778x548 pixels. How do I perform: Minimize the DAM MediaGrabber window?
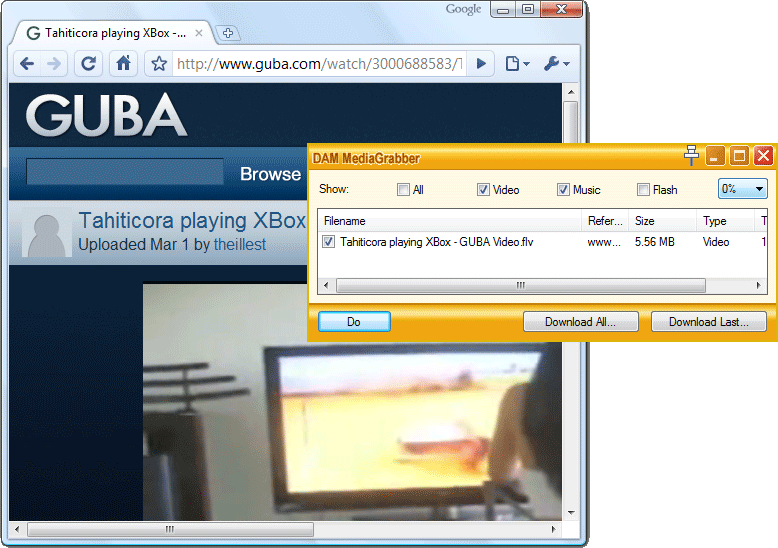(715, 156)
